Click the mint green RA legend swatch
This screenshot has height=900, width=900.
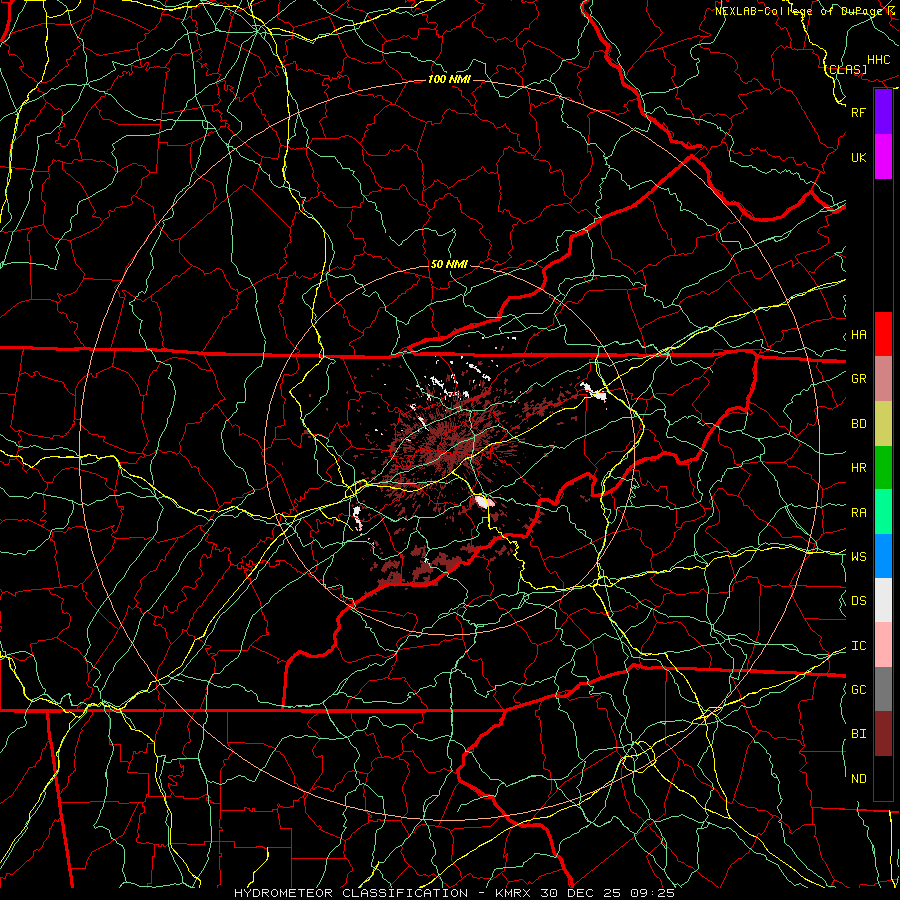(883, 512)
